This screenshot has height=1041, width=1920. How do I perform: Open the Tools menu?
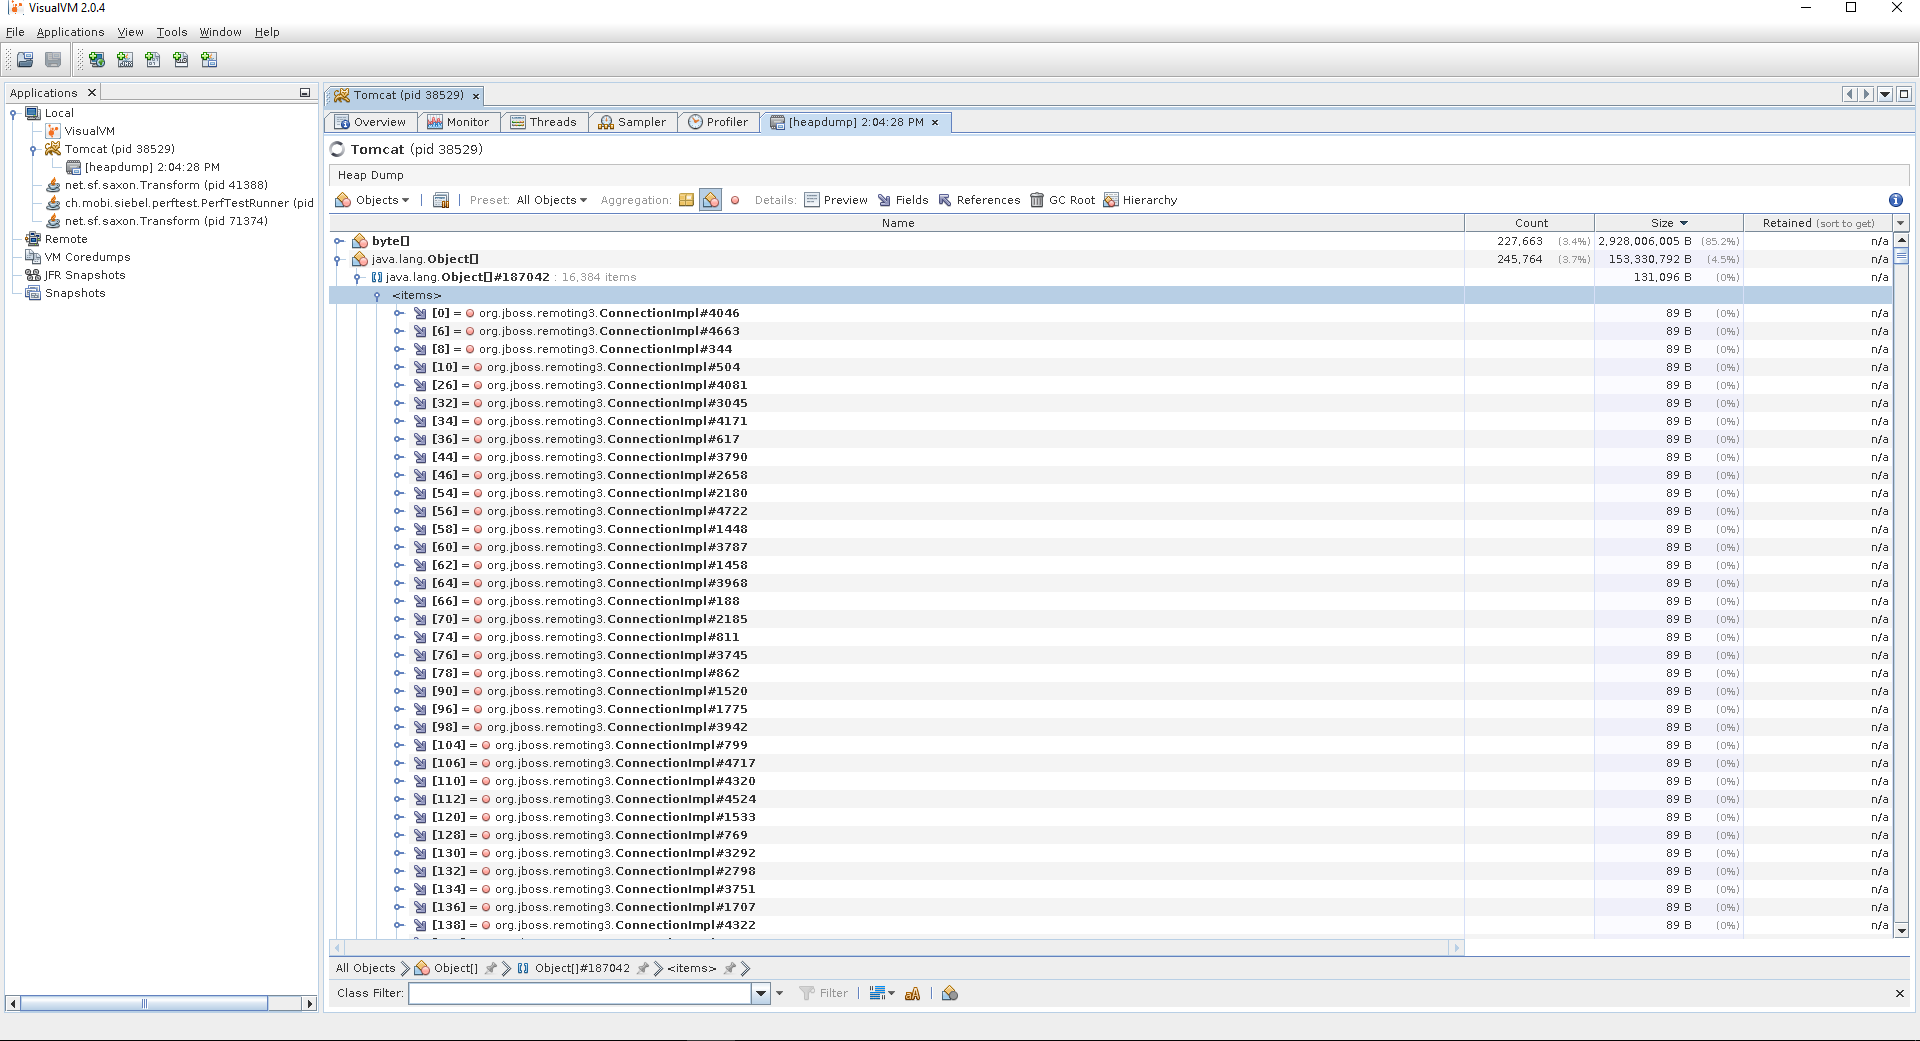coord(172,32)
